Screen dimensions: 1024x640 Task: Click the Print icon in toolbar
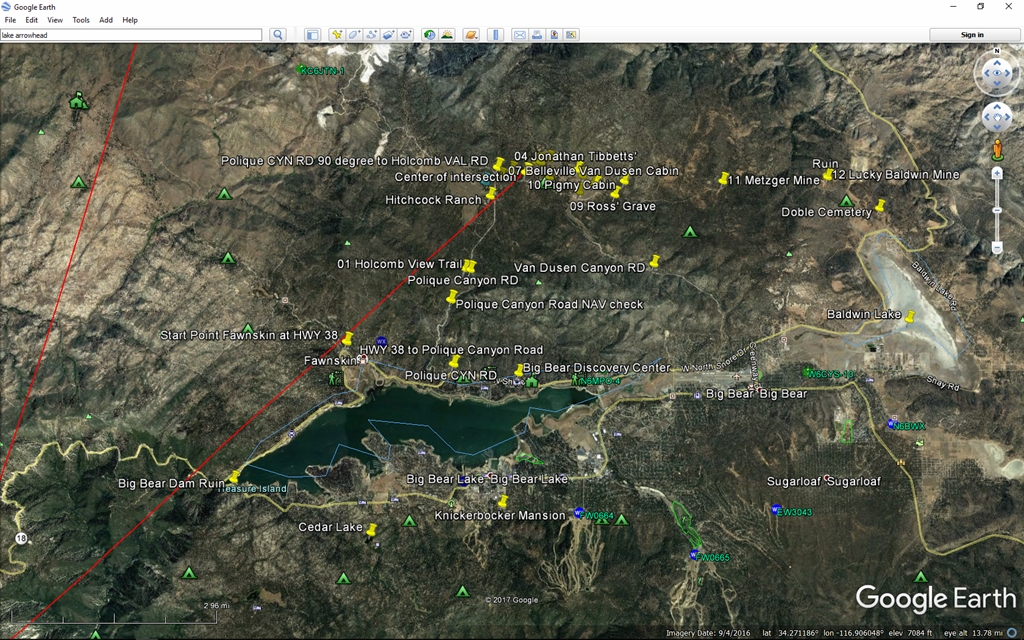(x=536, y=35)
